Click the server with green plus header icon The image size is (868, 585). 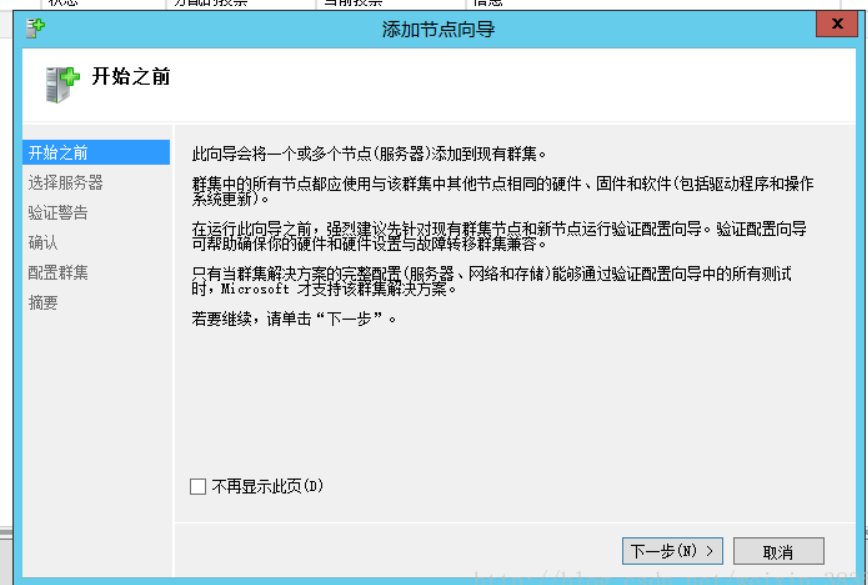click(62, 84)
